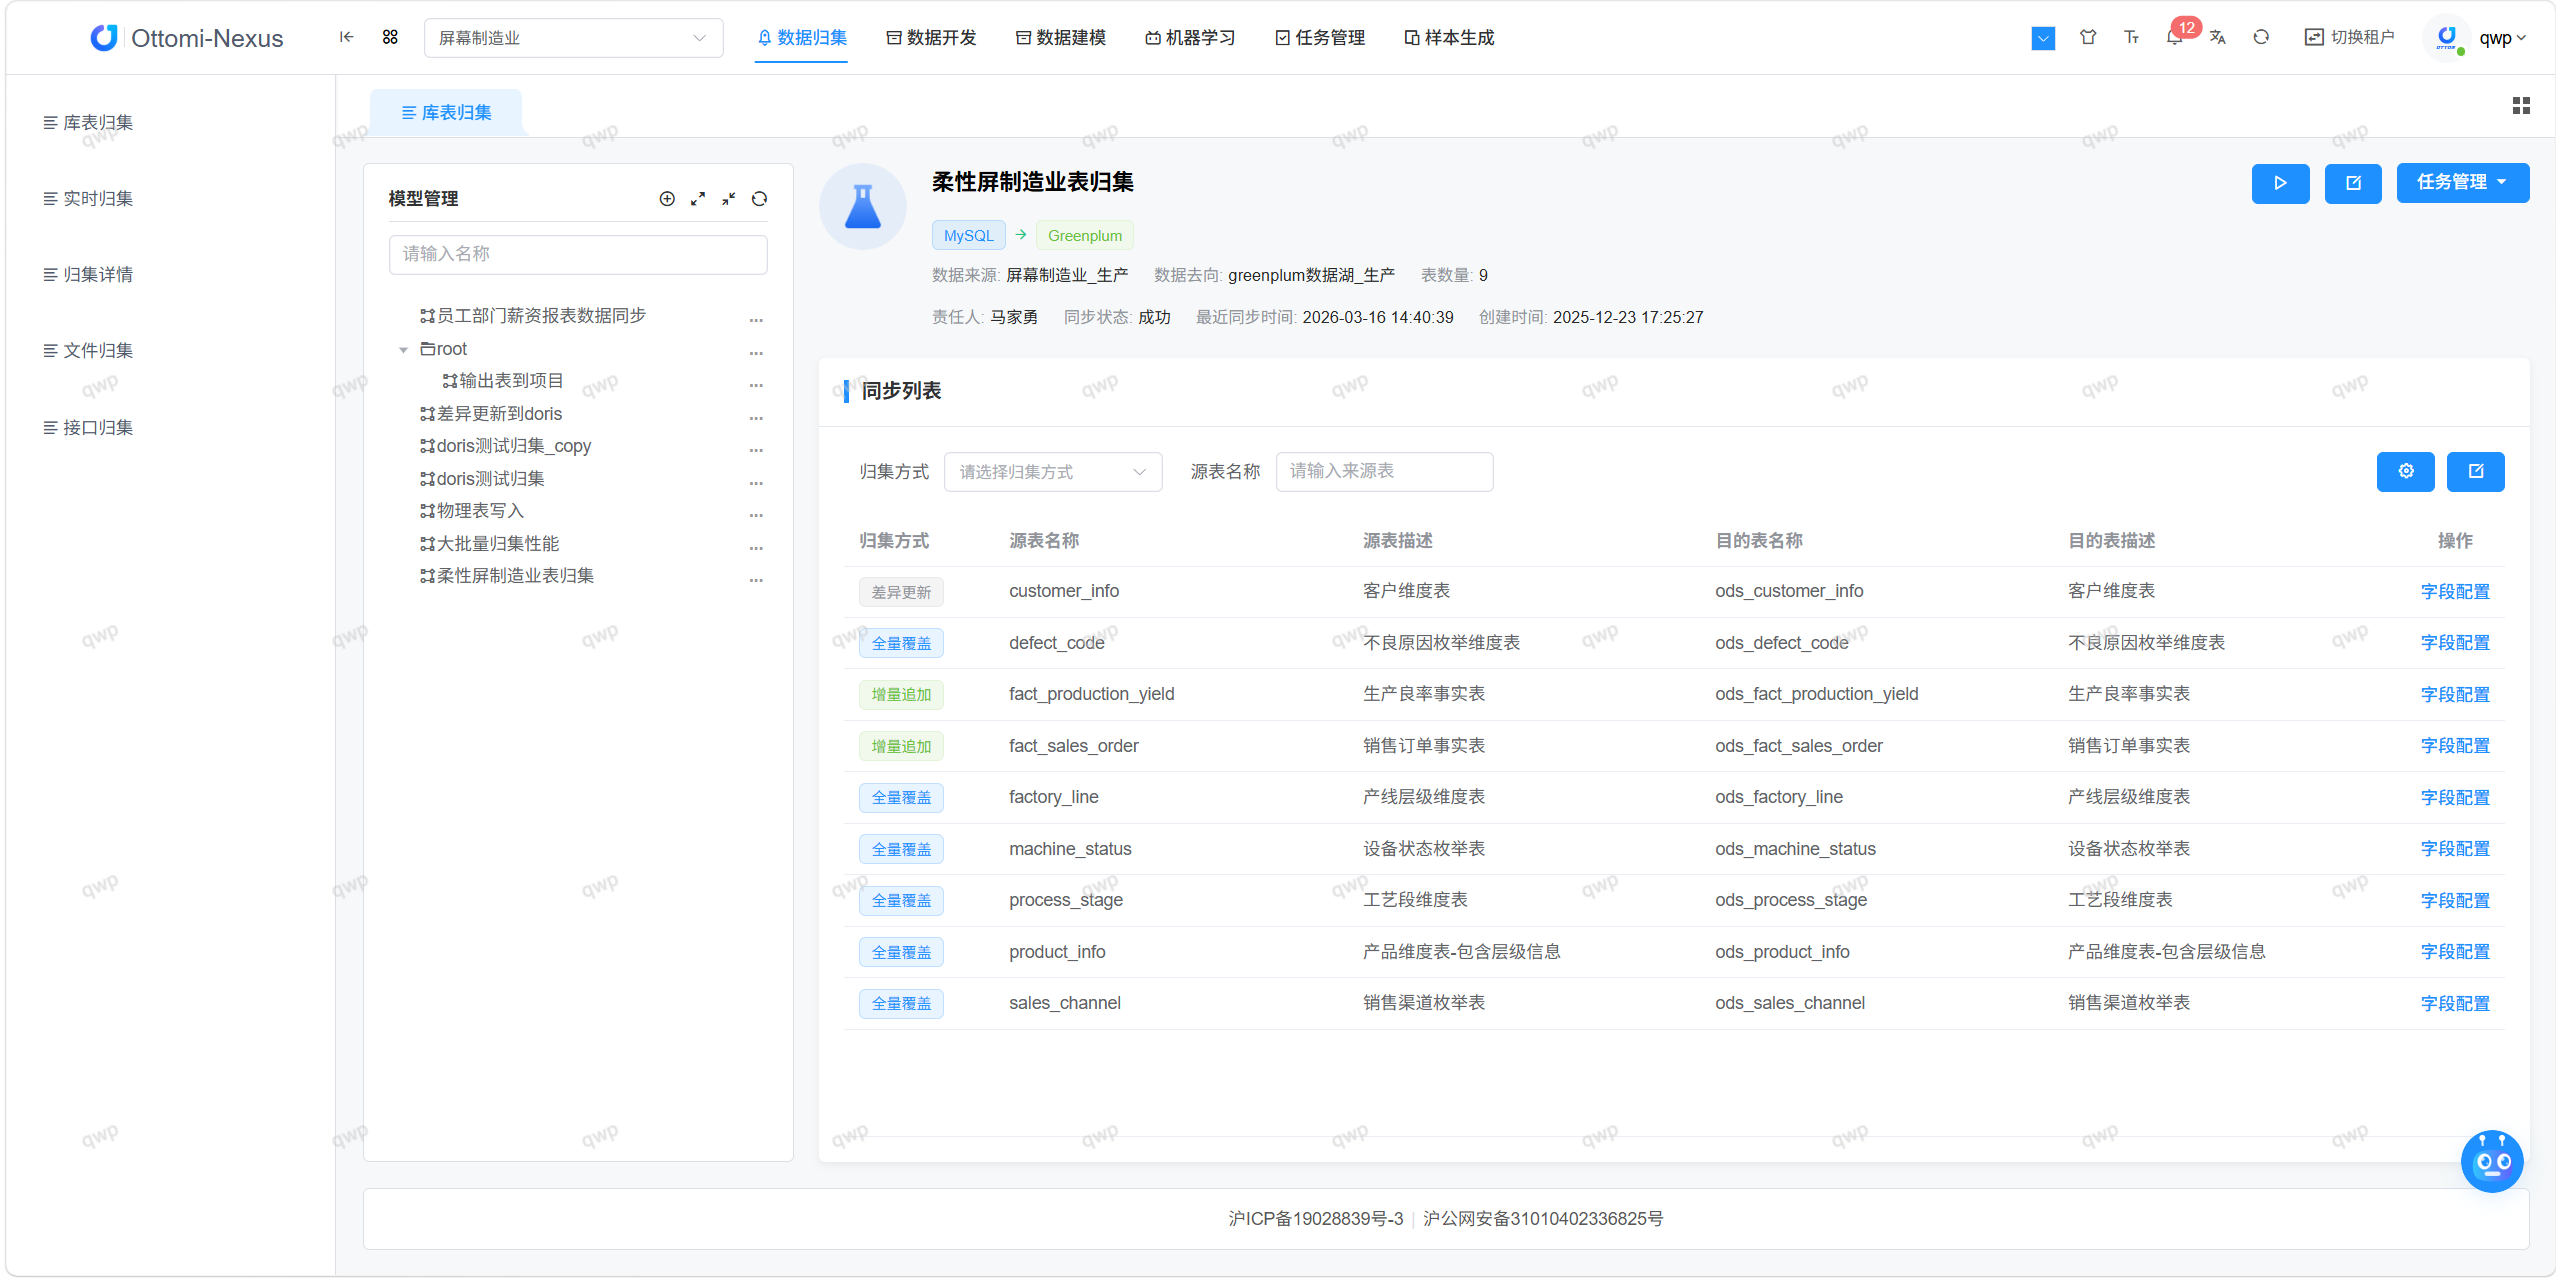Open 字段配置 for product_info
This screenshot has width=2560, height=1280.
2455,952
